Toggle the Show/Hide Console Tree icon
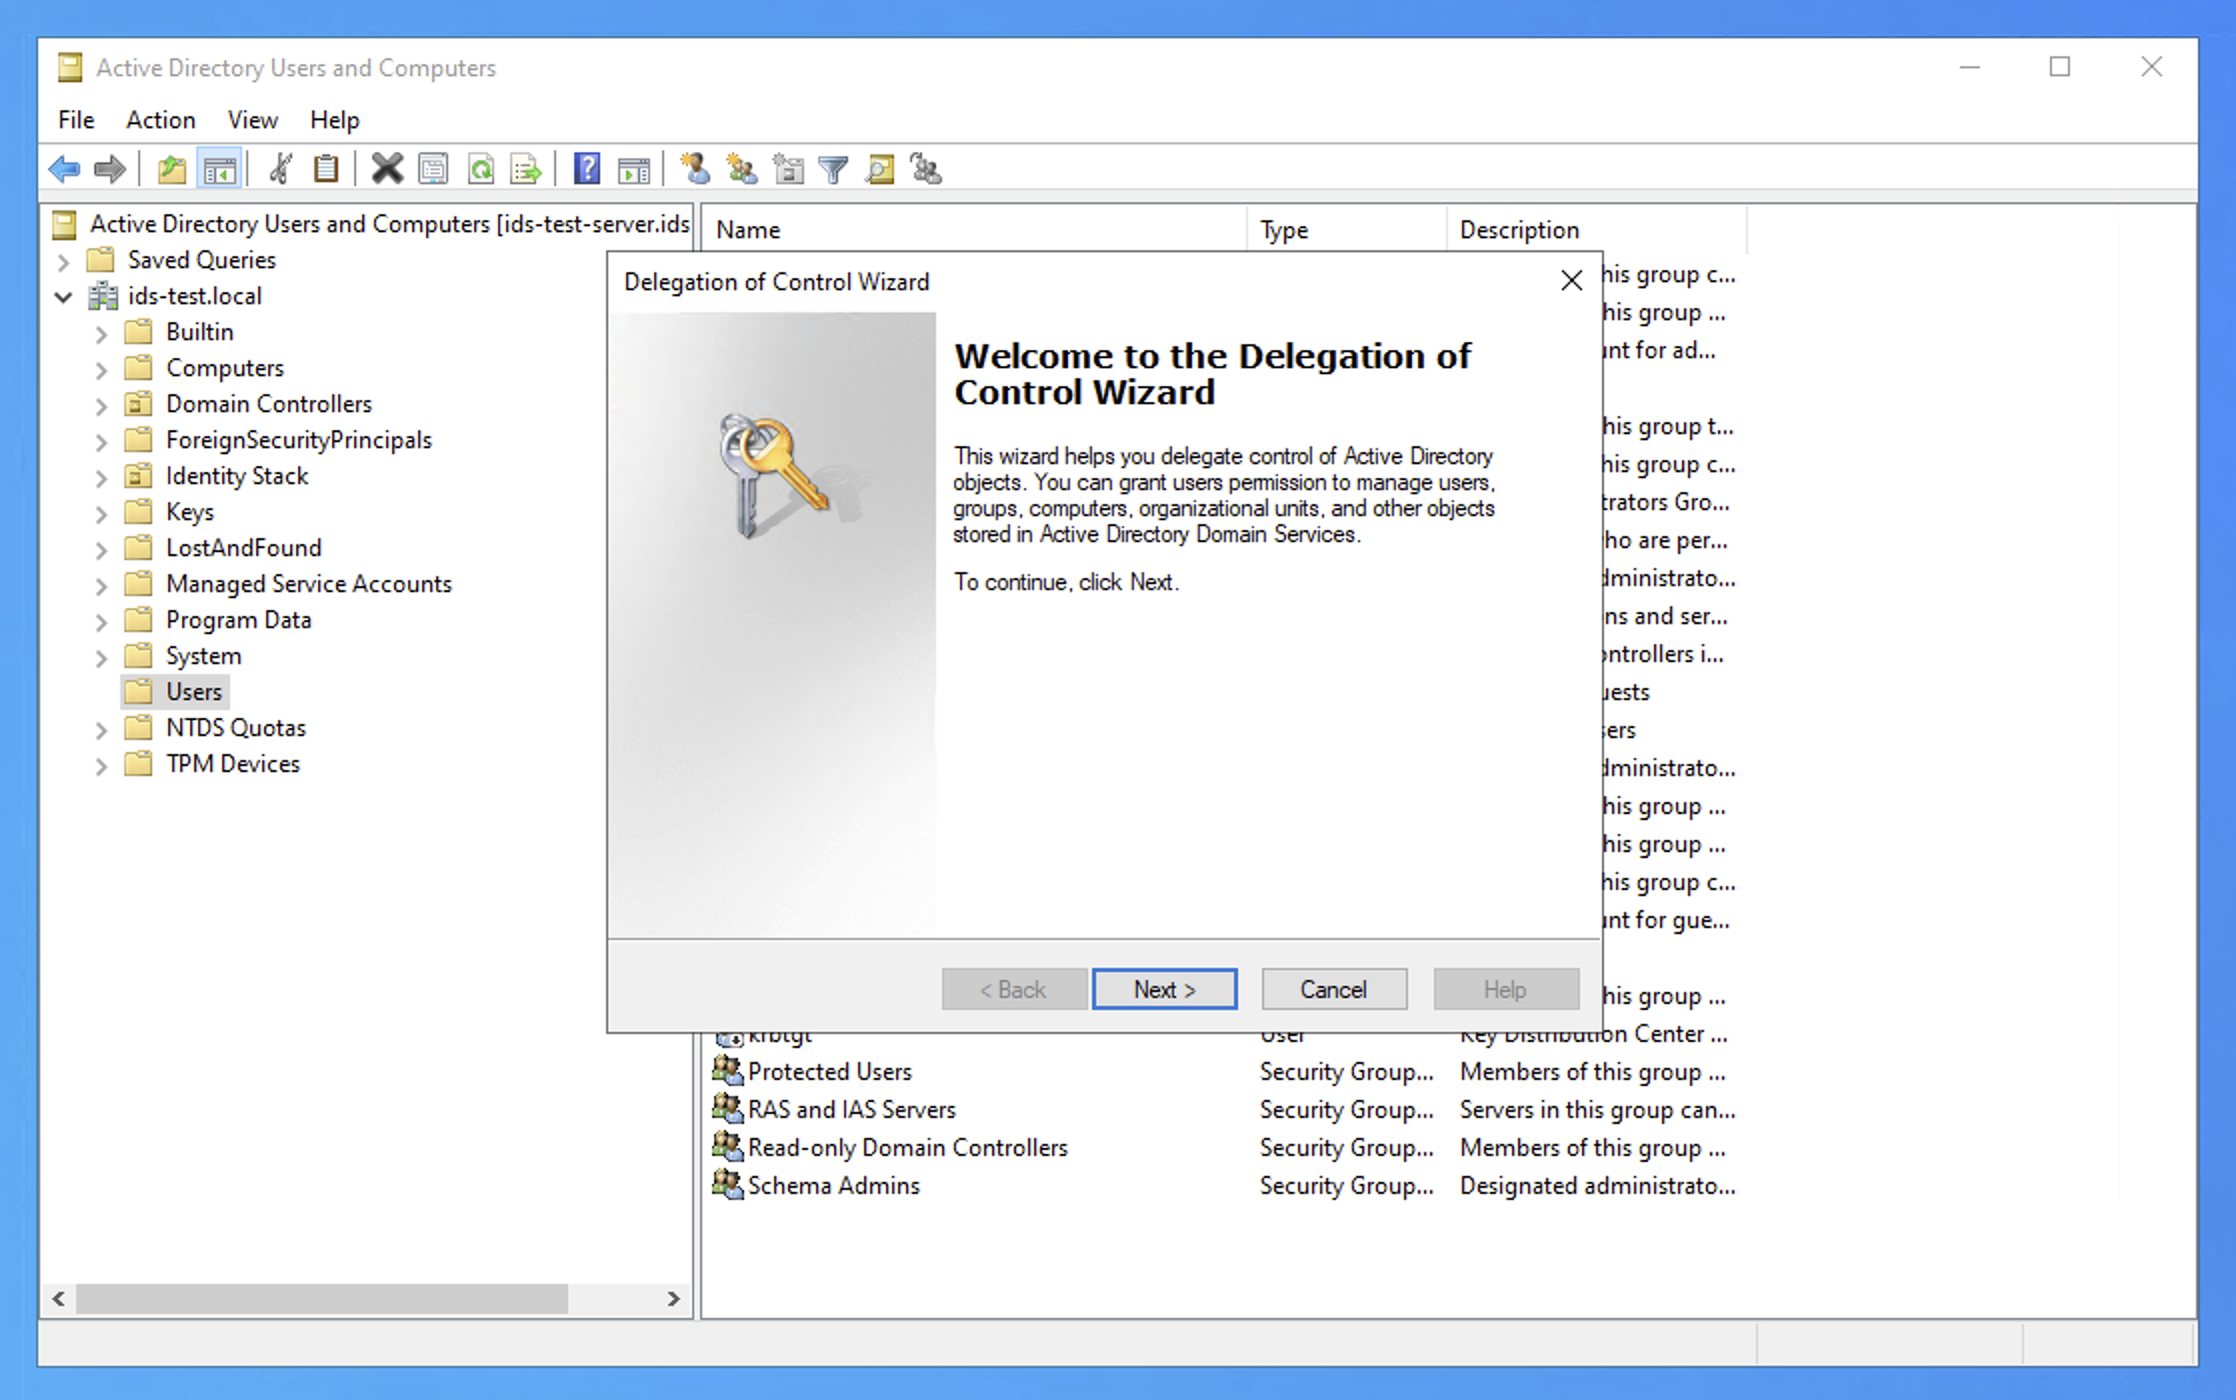2236x1400 pixels. (220, 169)
